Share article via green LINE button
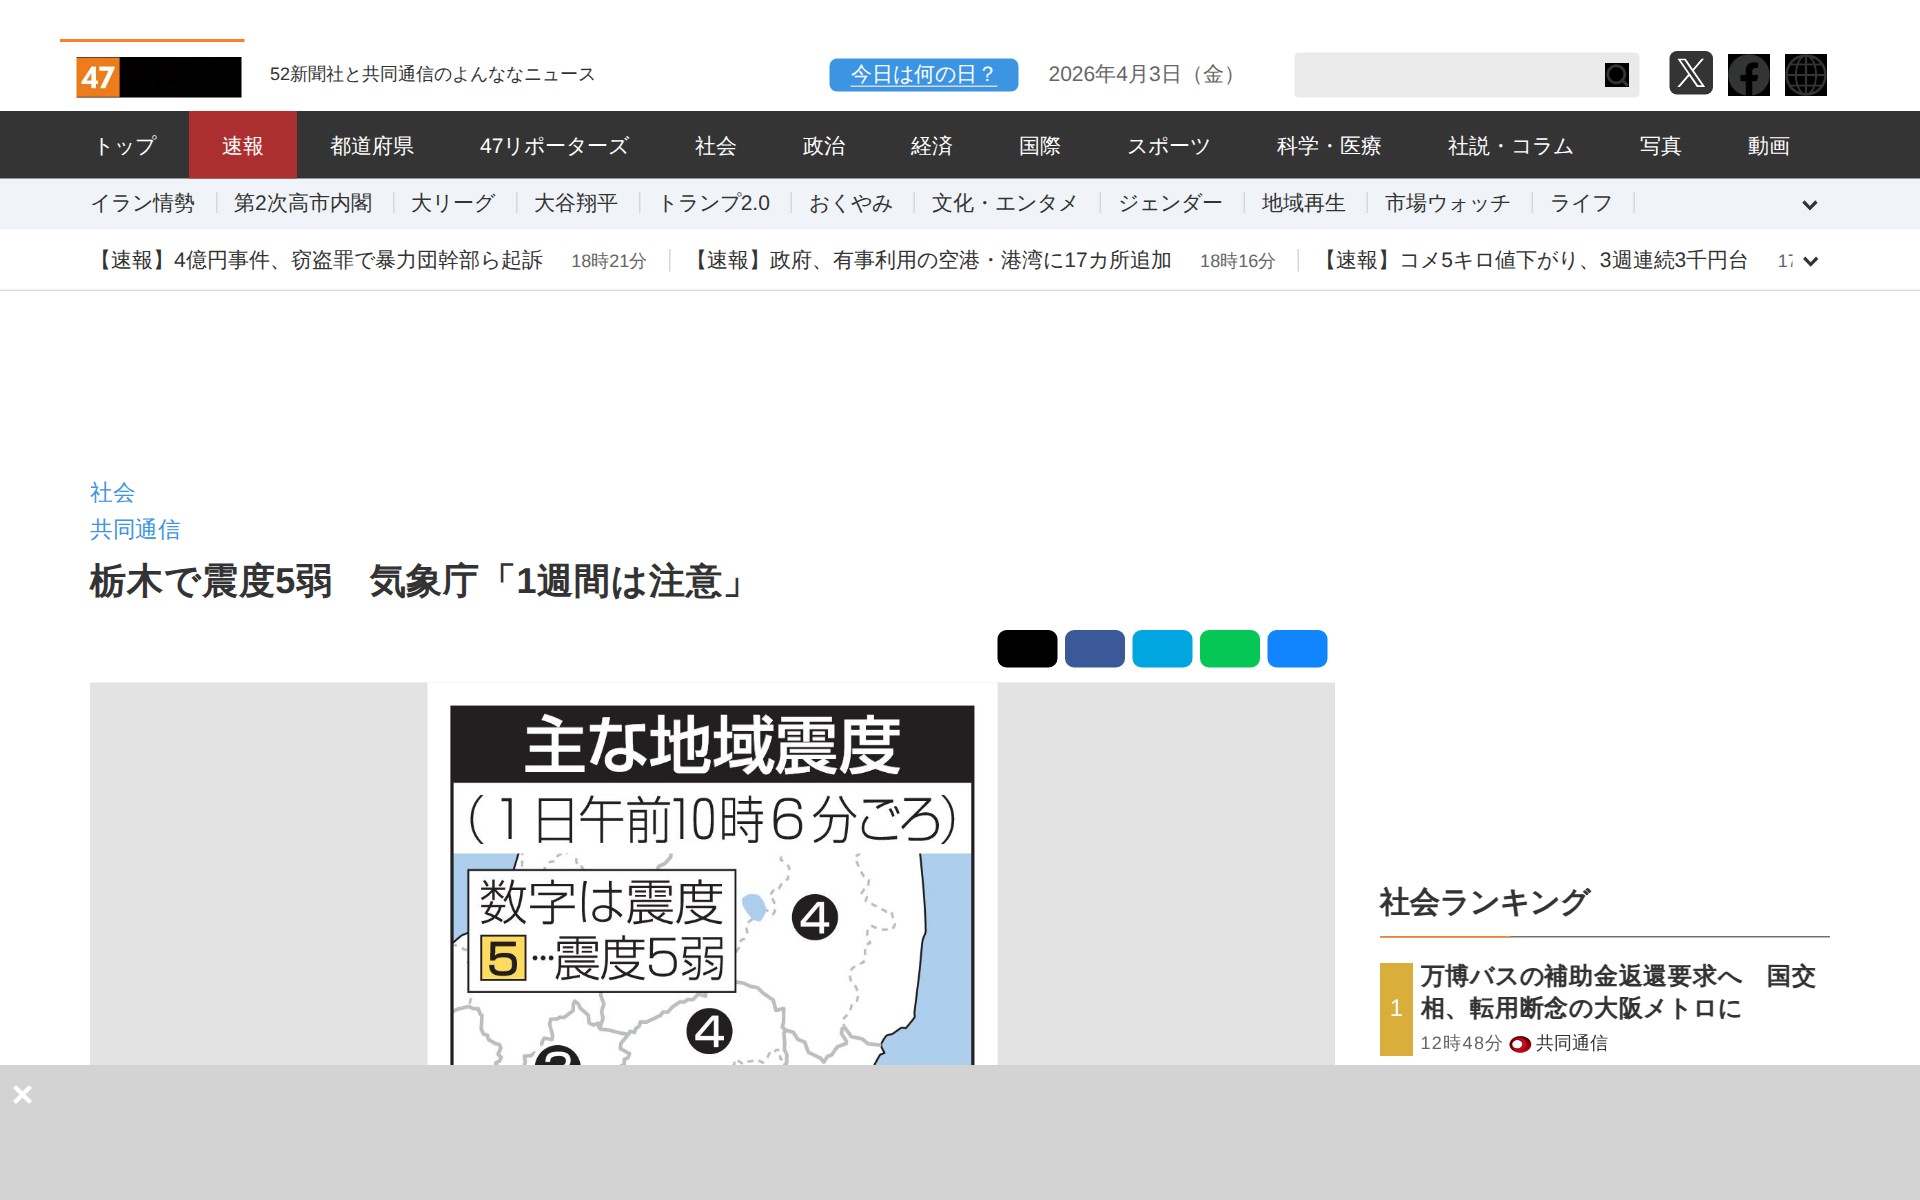The image size is (1920, 1200). click(1229, 649)
